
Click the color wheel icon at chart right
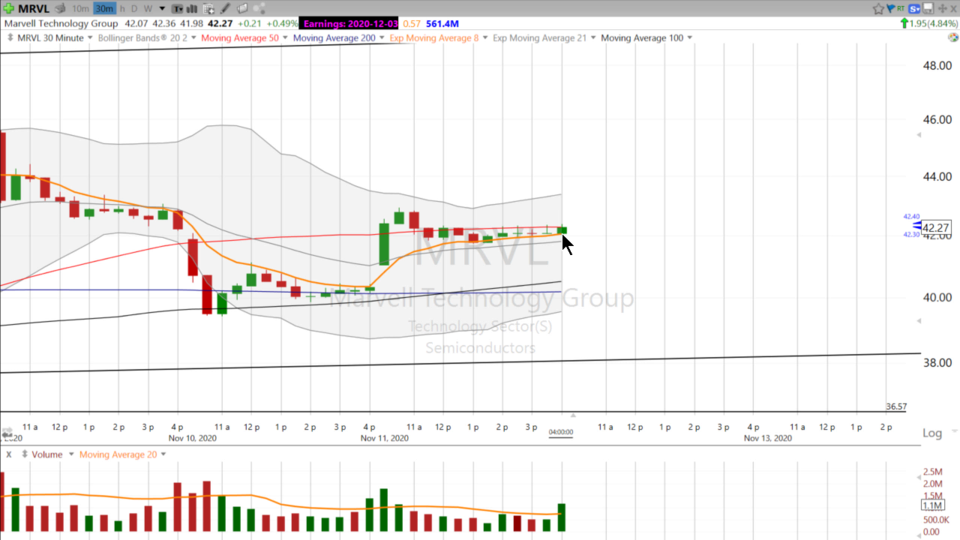[x=953, y=37]
